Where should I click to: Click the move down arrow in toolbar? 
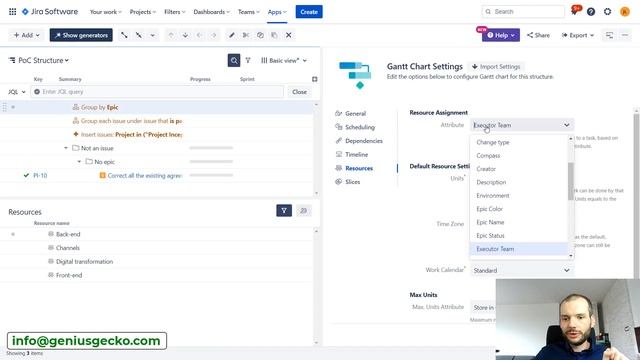pyautogui.click(x=185, y=35)
